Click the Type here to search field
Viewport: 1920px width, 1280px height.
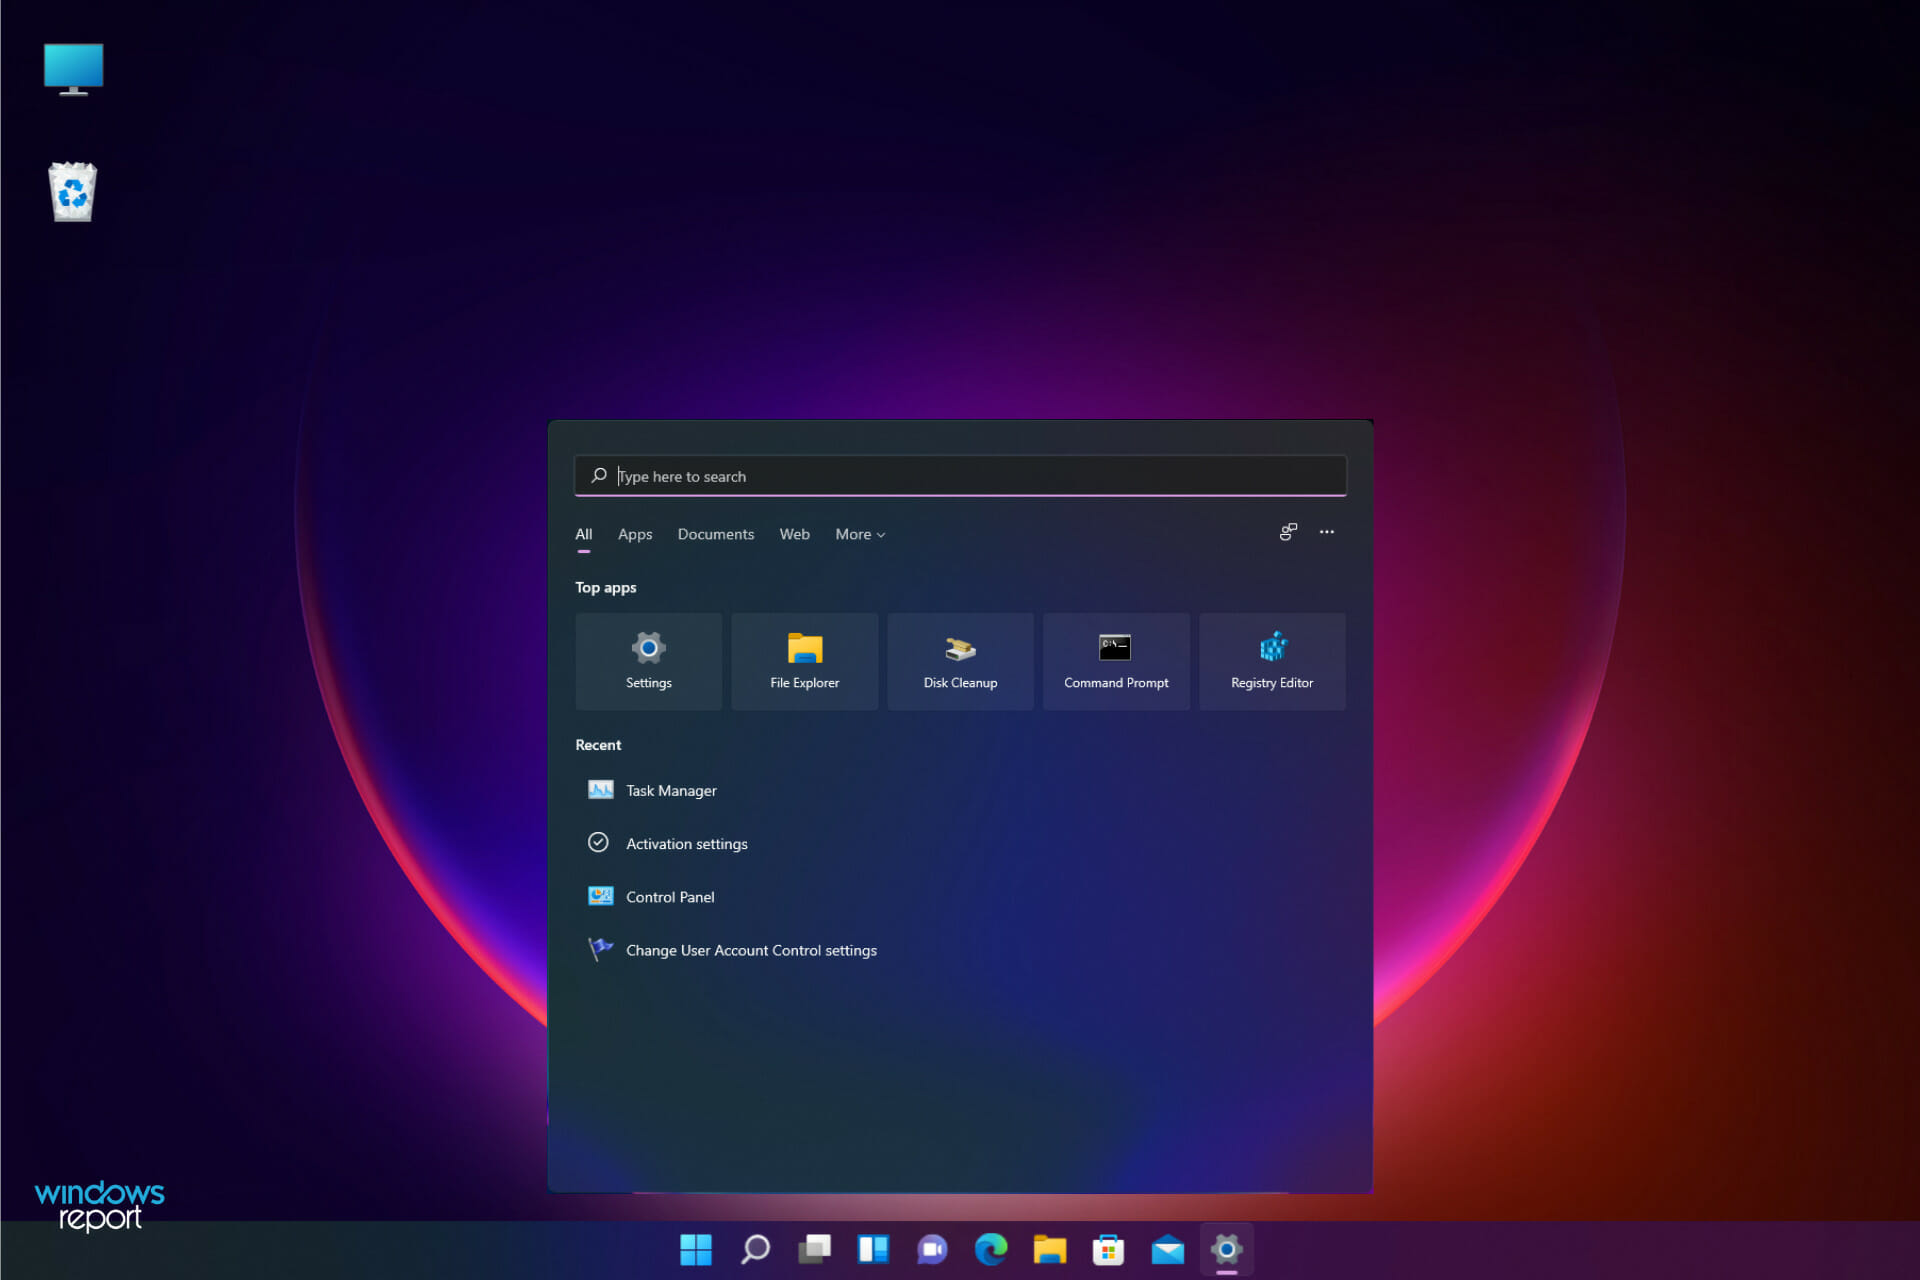tap(960, 476)
